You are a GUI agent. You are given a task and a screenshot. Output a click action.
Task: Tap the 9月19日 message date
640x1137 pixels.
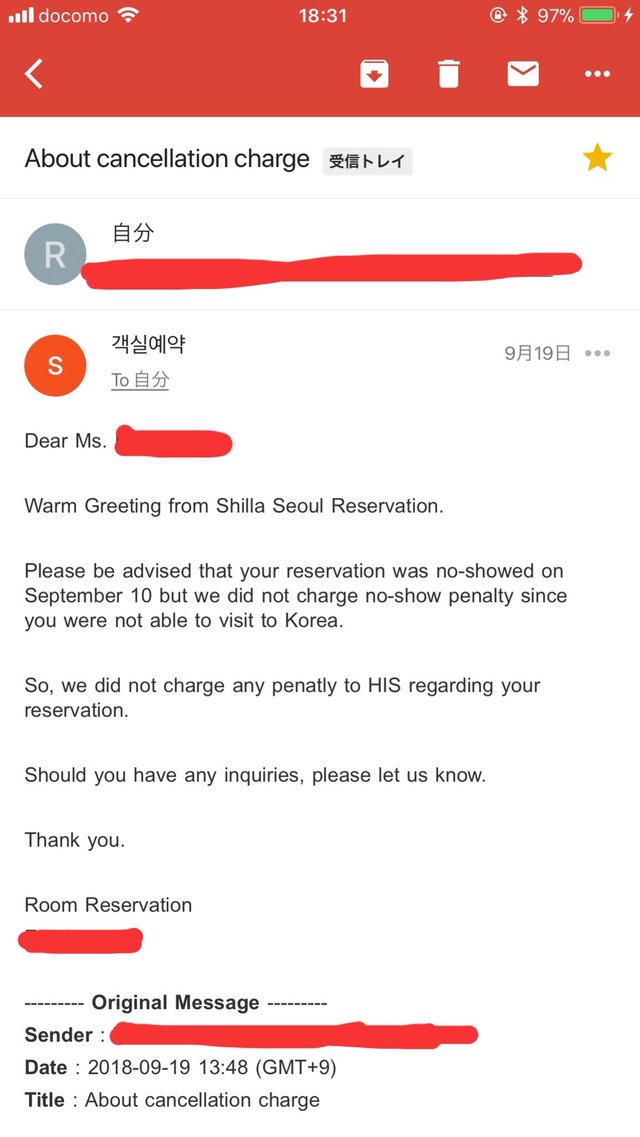538,353
